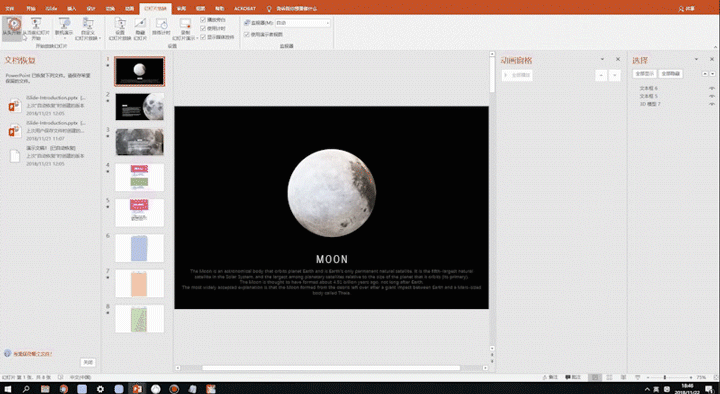Open the File (文件) tab
Viewport: 720px width, 394px height.
10,8
